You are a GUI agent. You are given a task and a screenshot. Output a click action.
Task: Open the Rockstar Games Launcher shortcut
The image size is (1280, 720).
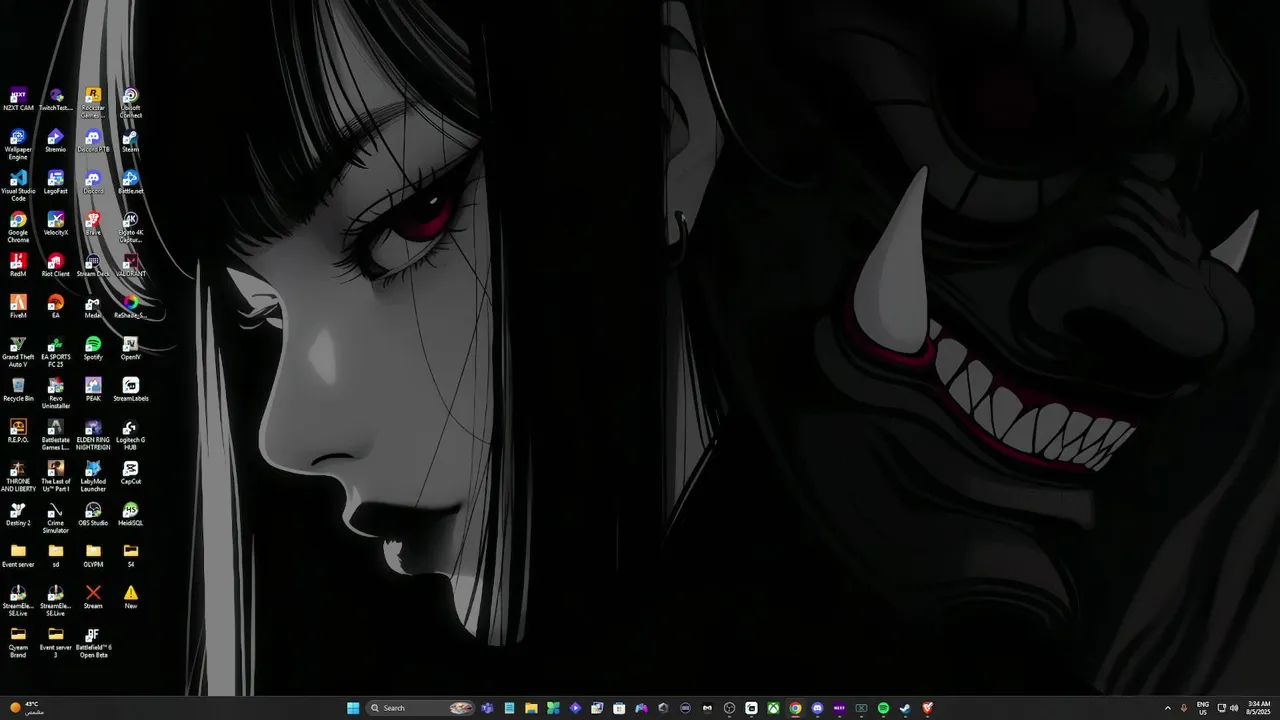coord(93,102)
